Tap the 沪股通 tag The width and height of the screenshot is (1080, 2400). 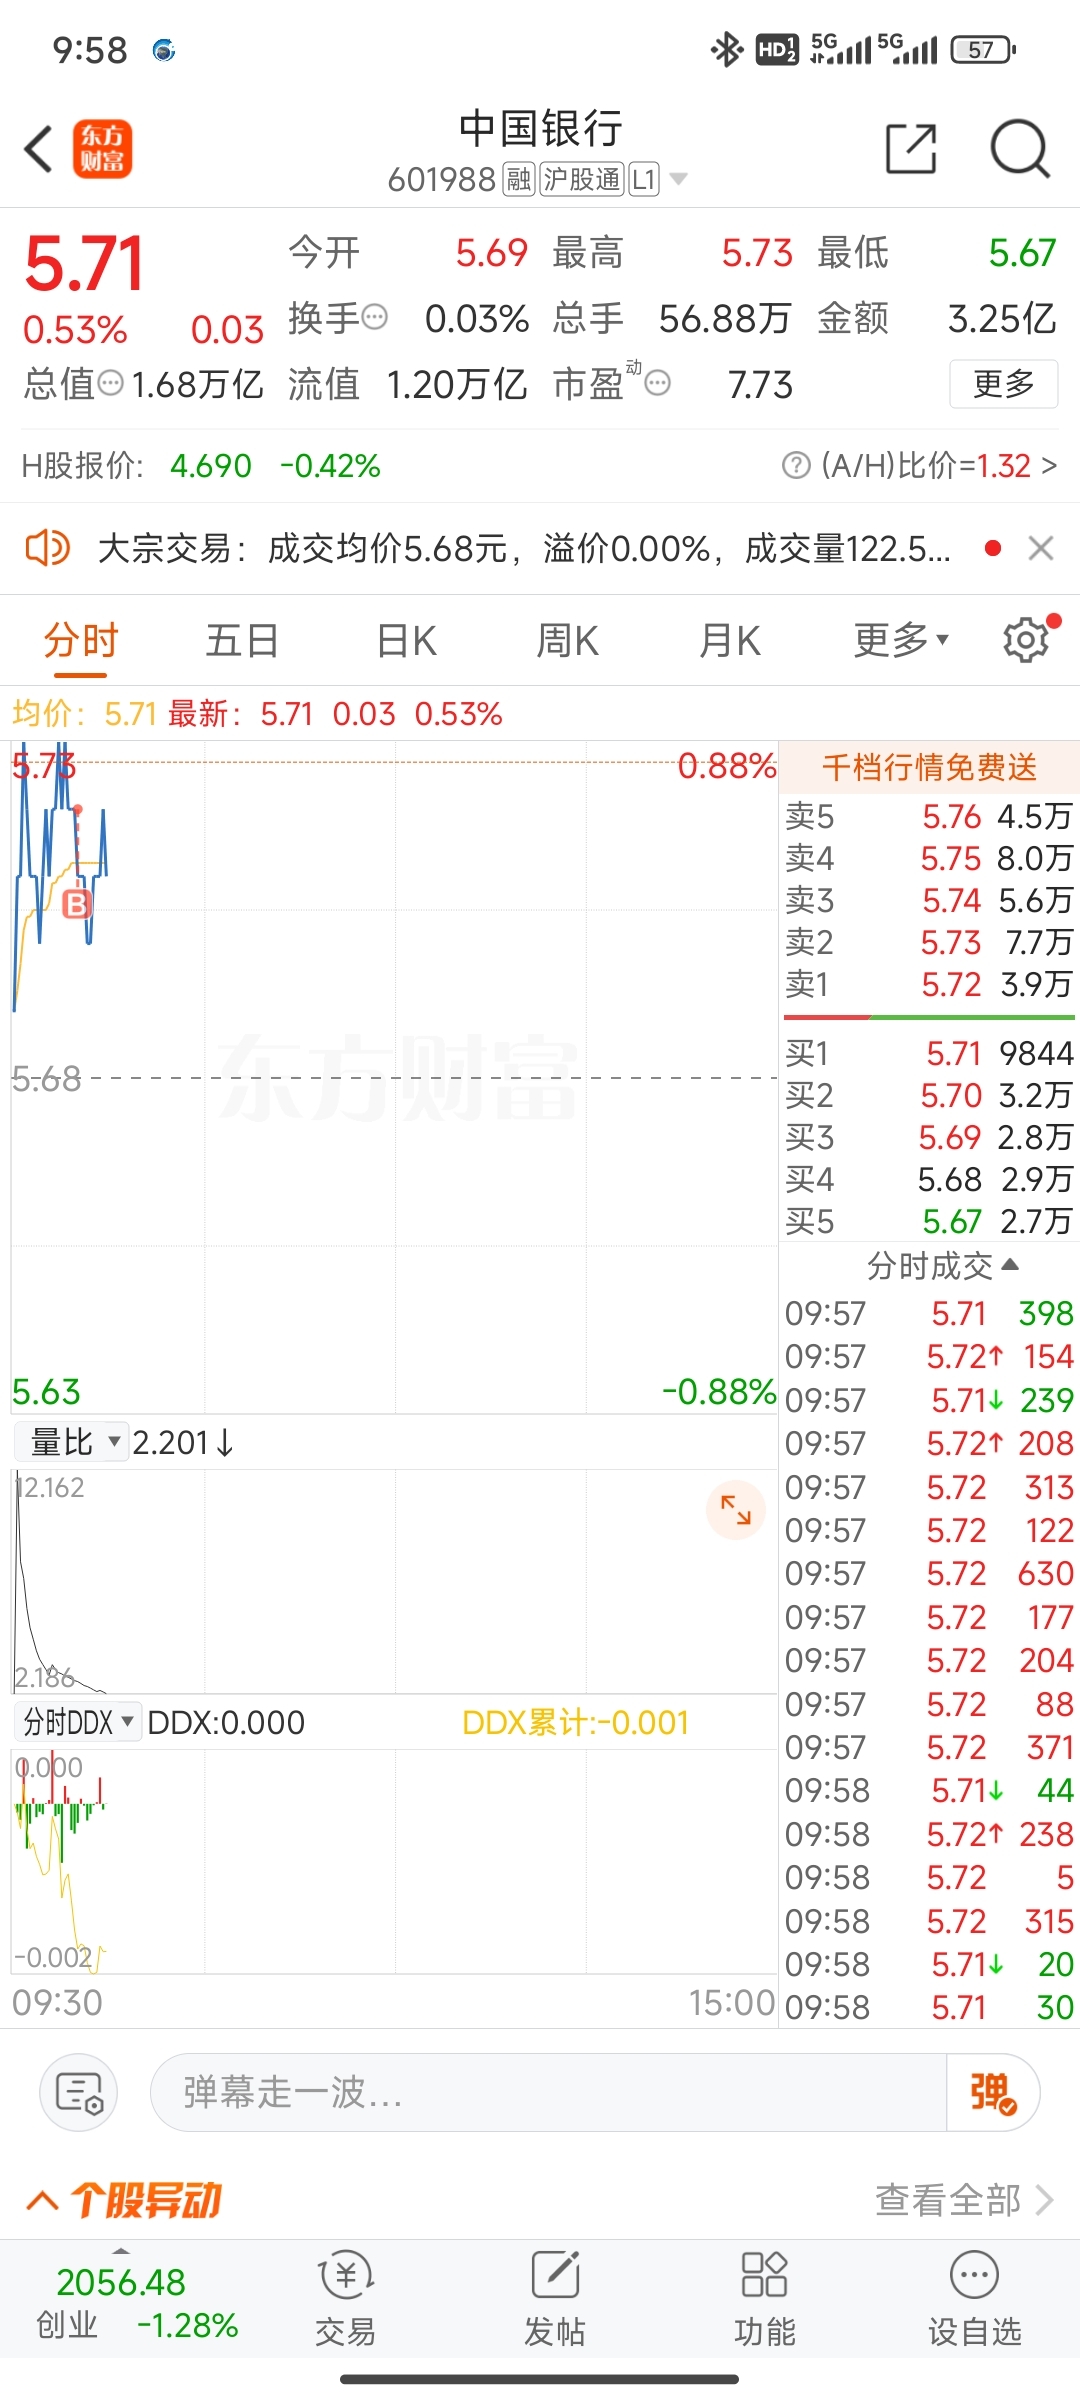tap(582, 180)
